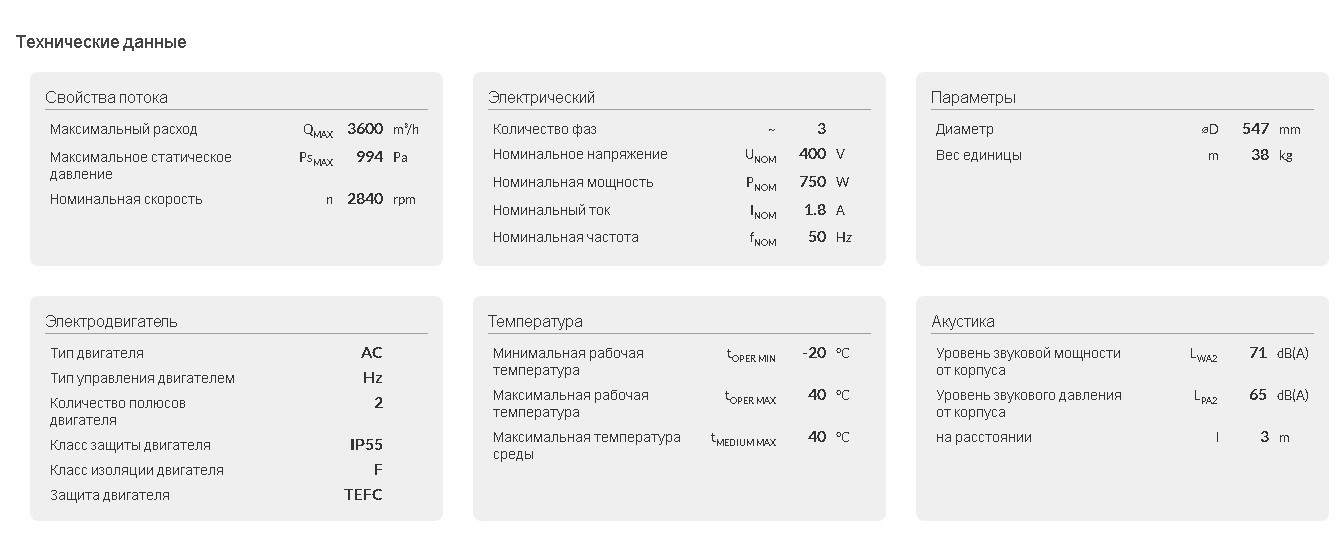
Task: Click the 2840 rpm nominal speed value
Action: 365,199
